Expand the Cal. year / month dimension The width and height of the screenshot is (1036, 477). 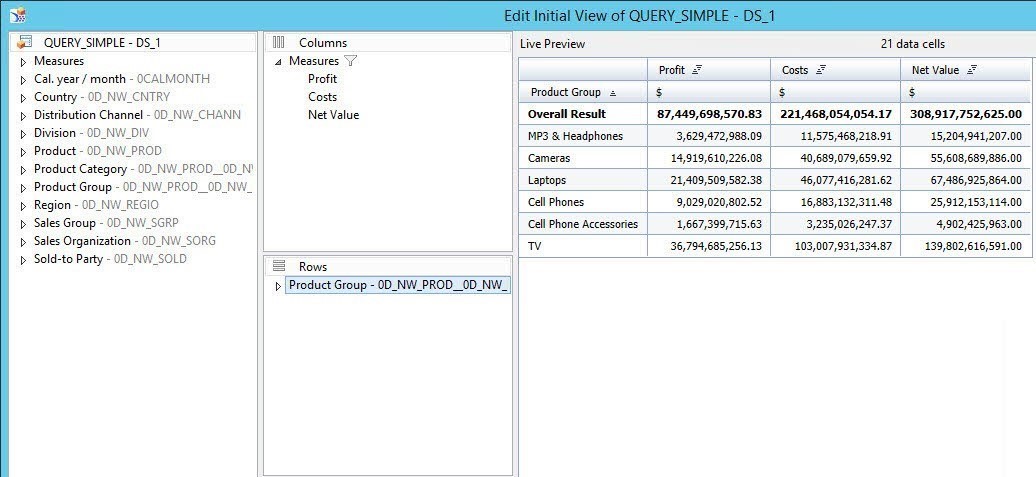[x=24, y=80]
